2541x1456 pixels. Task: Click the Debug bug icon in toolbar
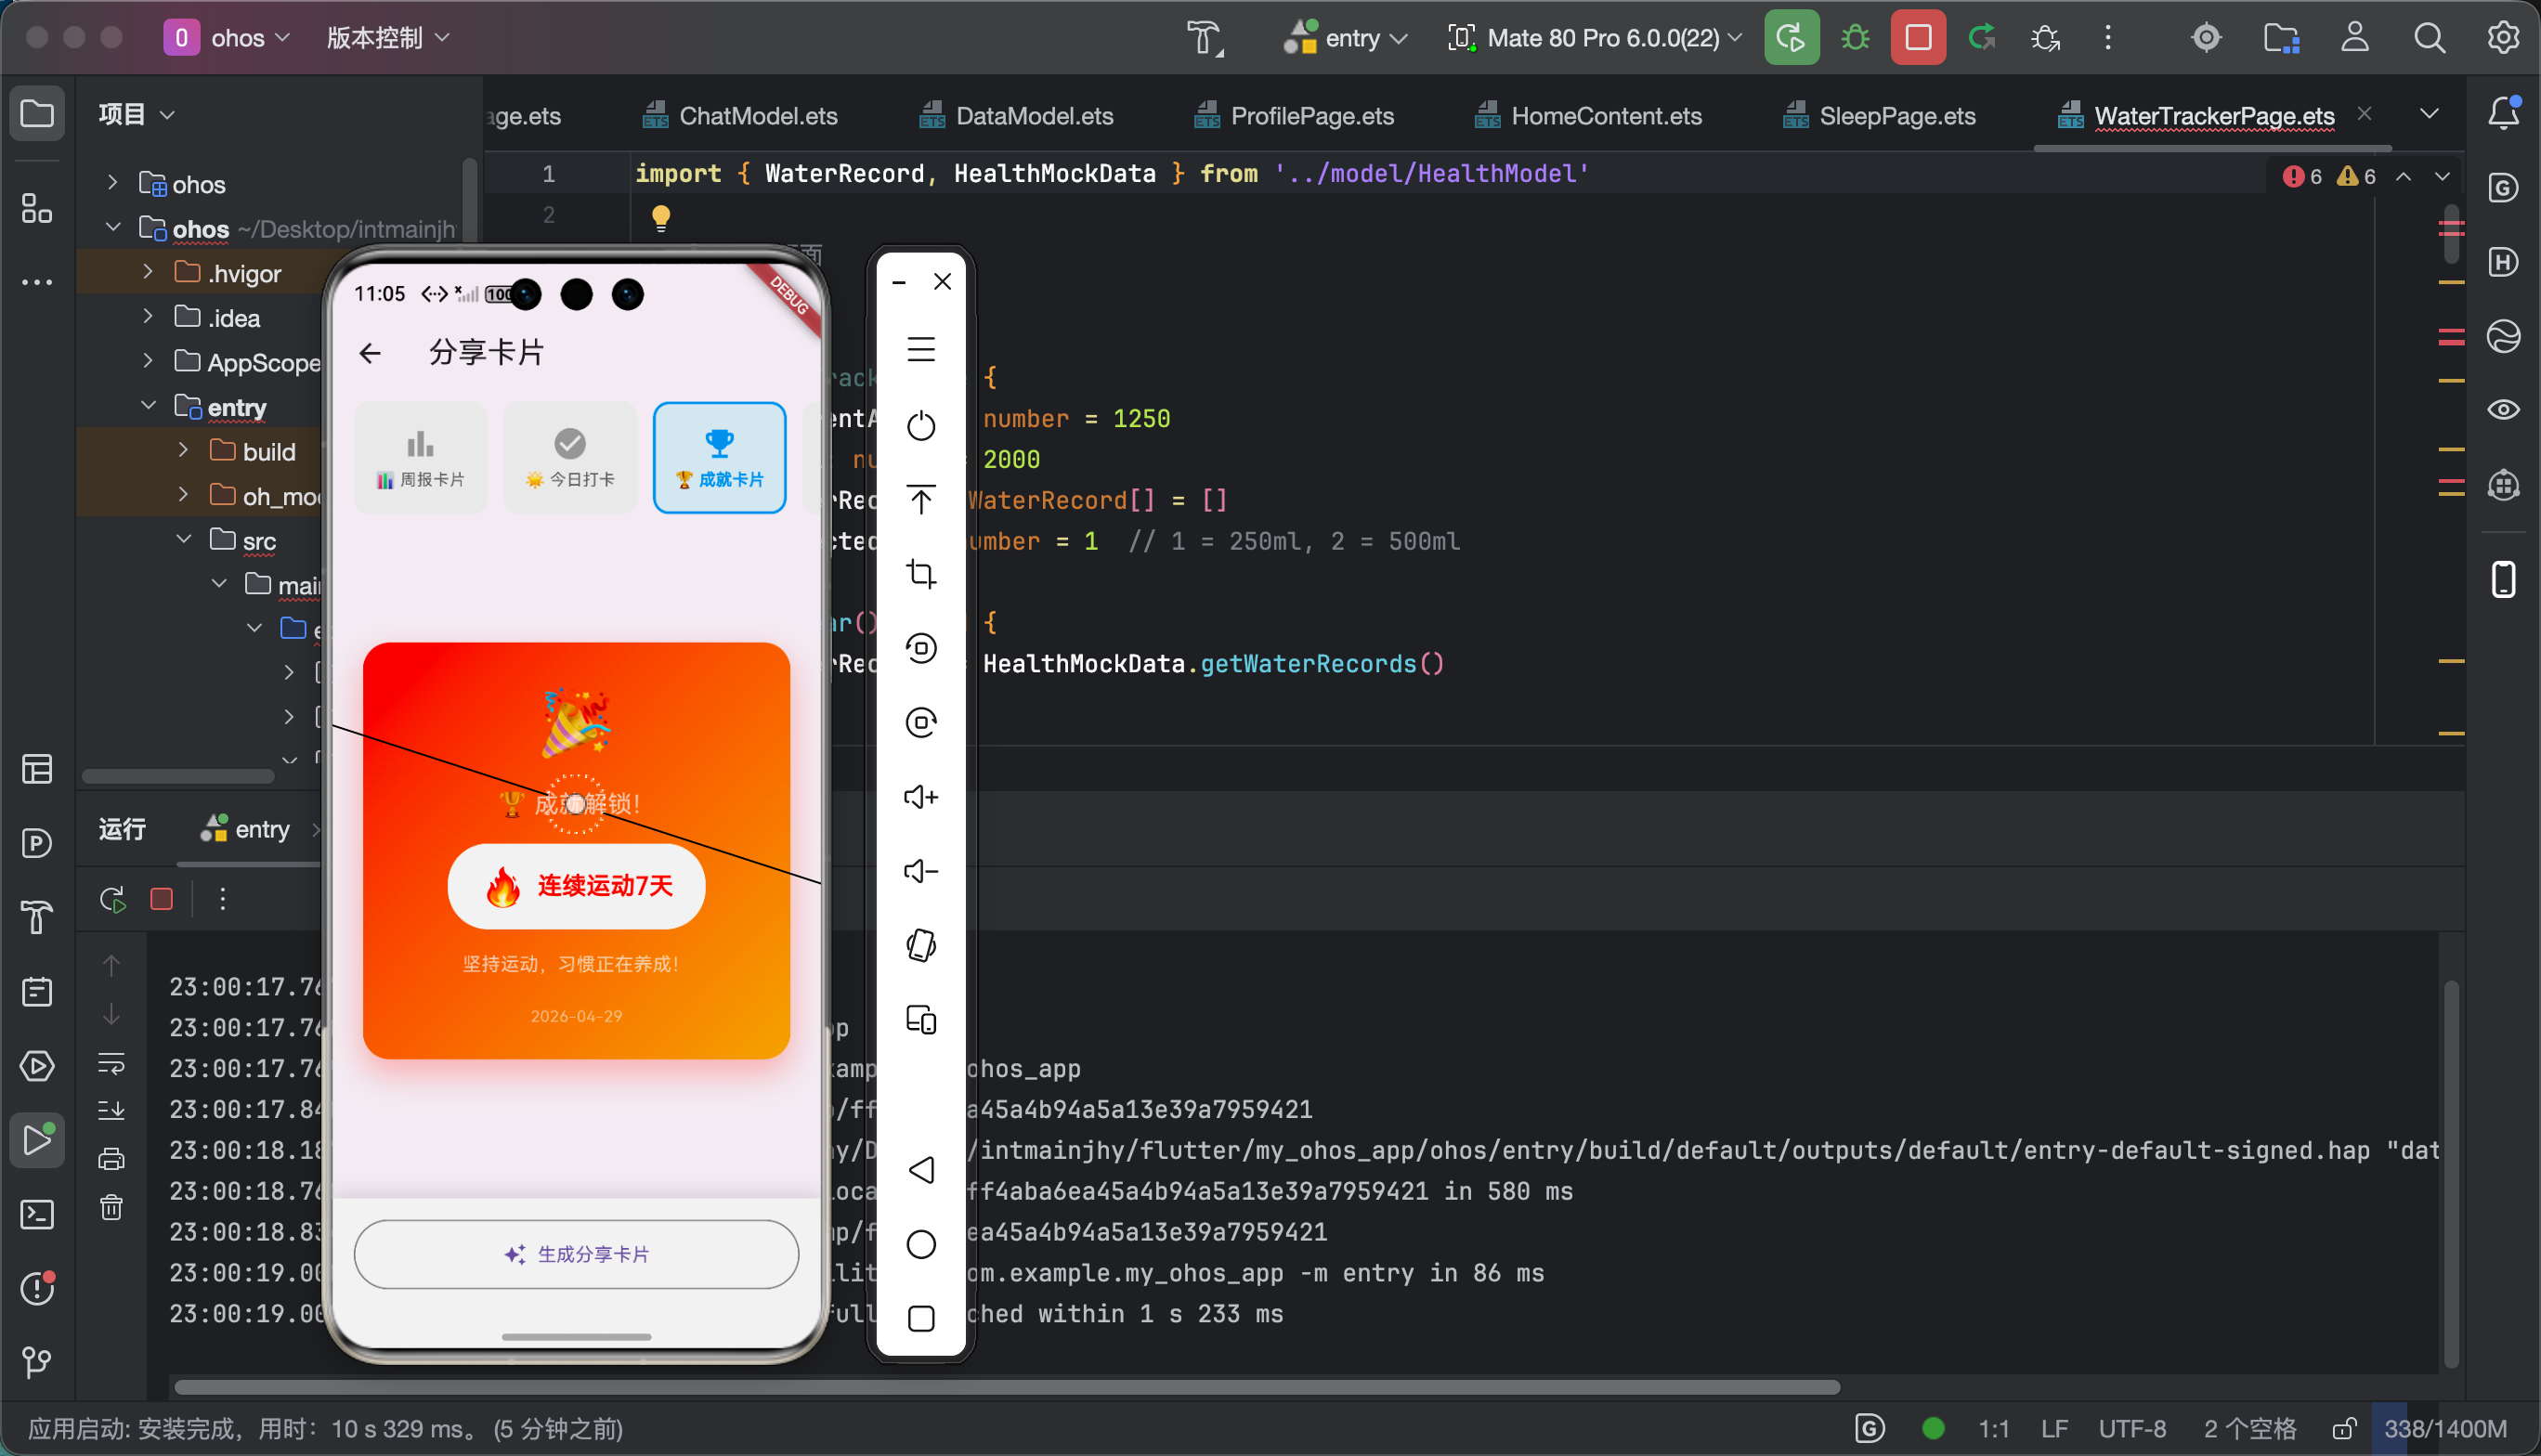coord(1855,38)
